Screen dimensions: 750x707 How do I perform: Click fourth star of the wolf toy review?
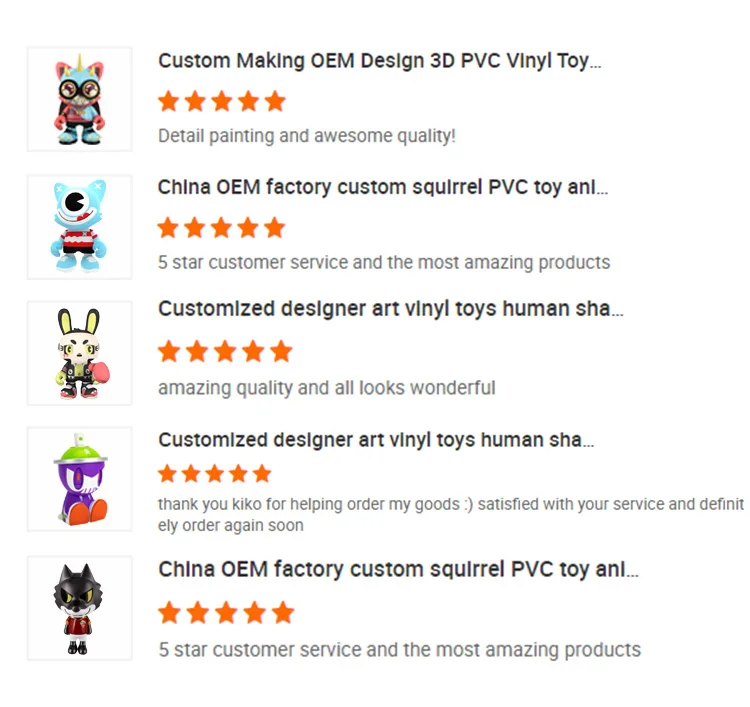pos(255,613)
